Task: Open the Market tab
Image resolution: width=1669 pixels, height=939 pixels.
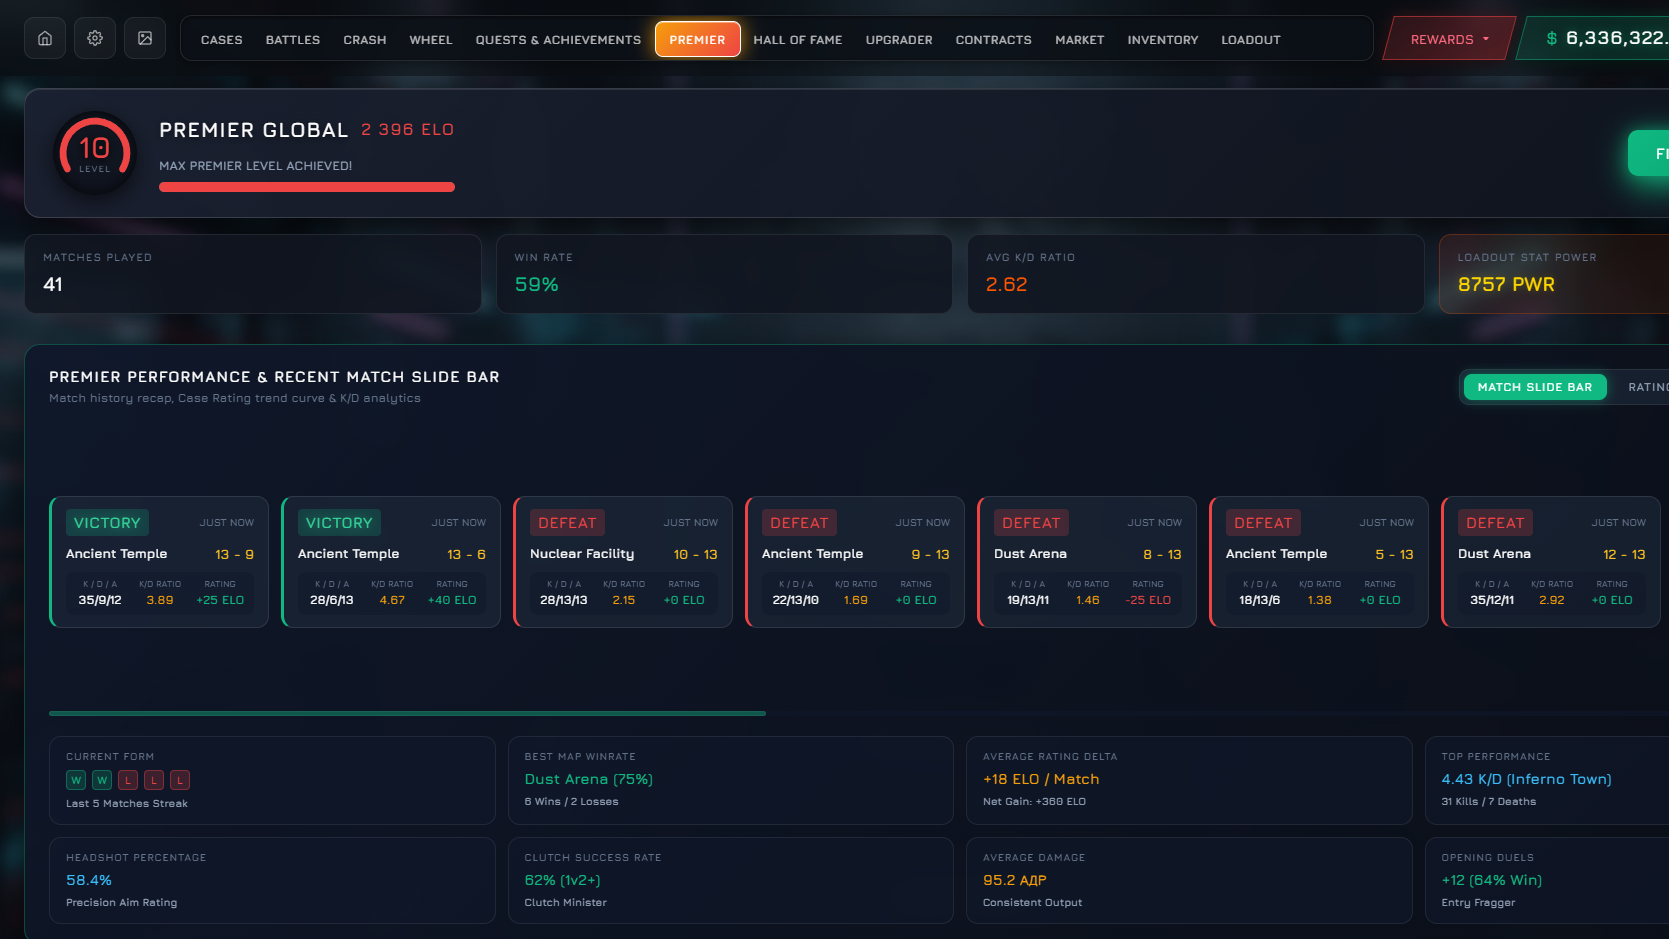Action: 1080,40
